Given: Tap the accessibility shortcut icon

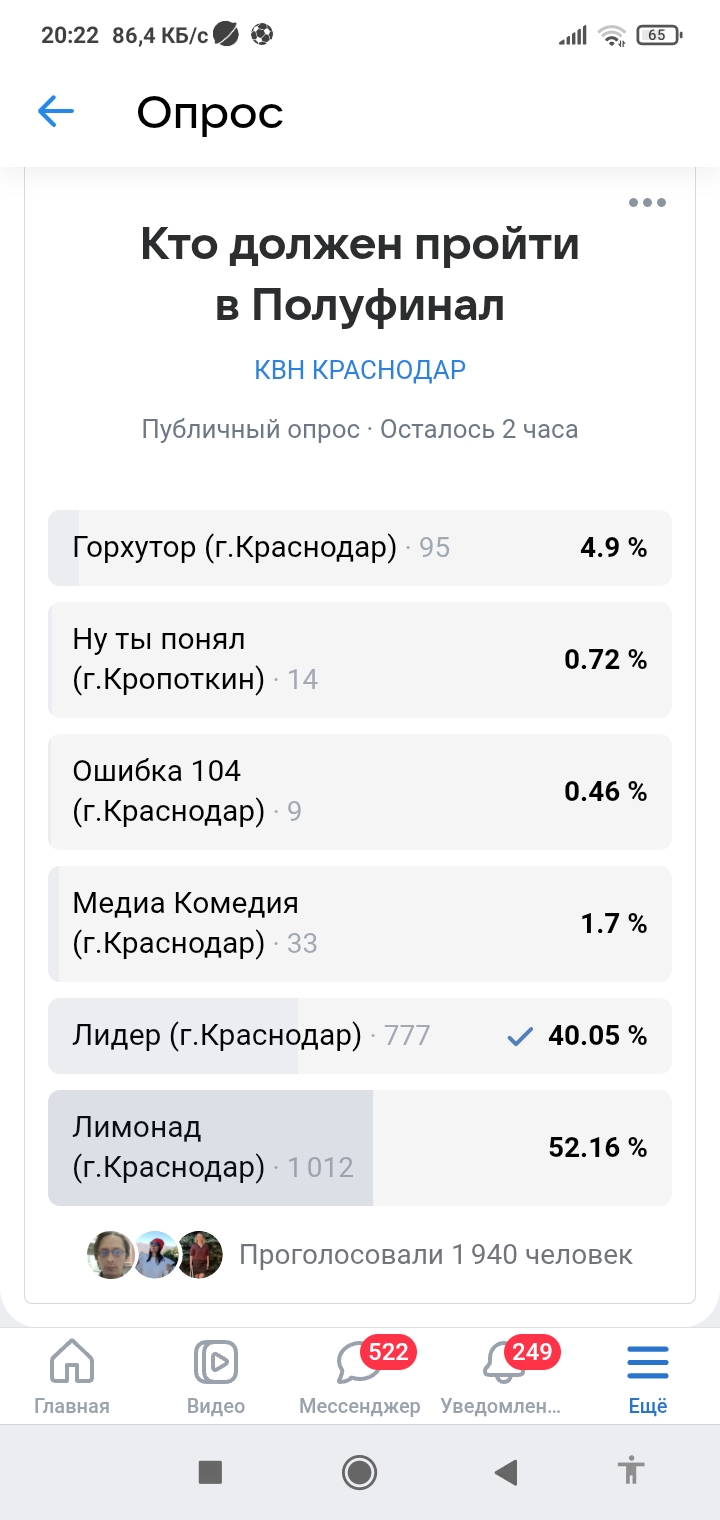Looking at the screenshot, I should click(630, 1471).
